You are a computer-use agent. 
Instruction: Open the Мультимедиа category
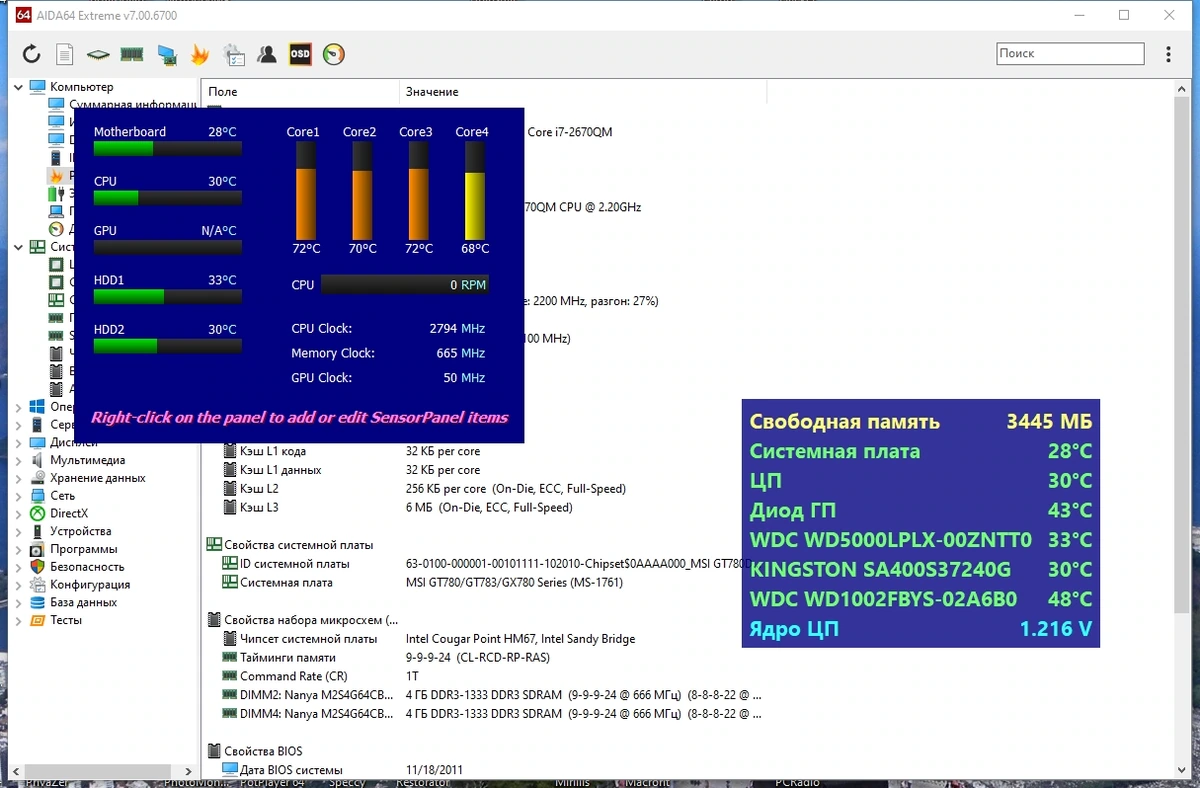coord(88,460)
